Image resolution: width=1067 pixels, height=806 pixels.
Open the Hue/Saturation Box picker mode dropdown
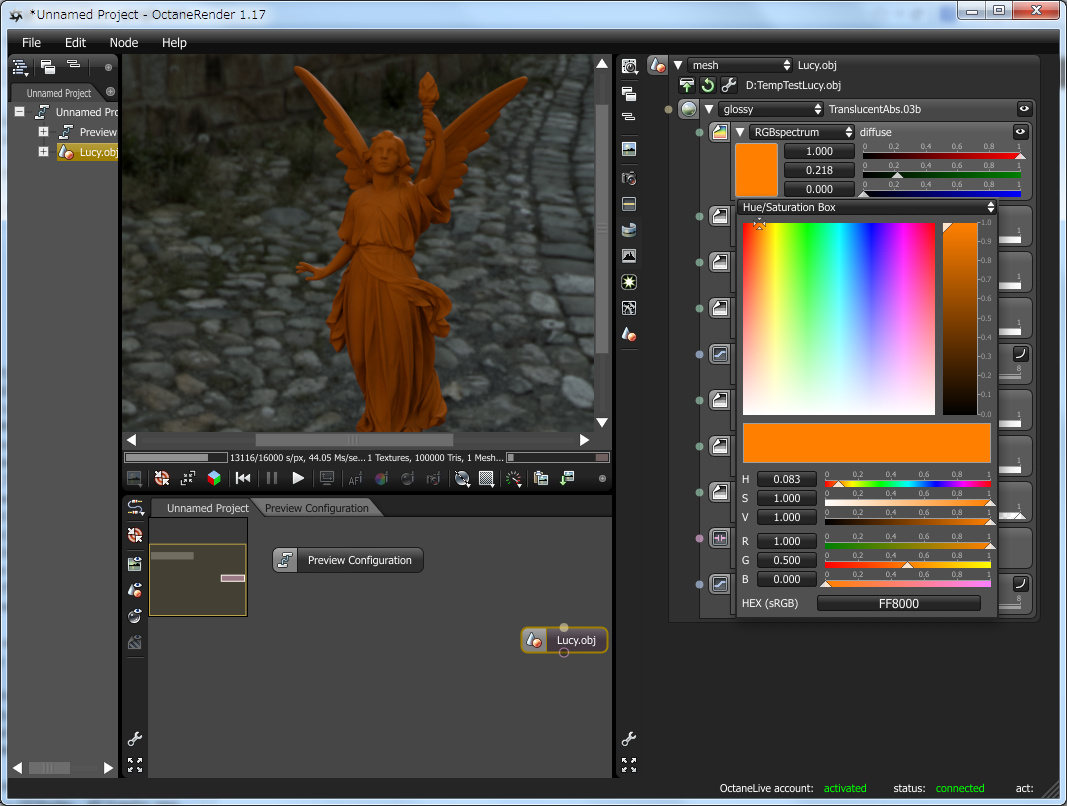[866, 207]
